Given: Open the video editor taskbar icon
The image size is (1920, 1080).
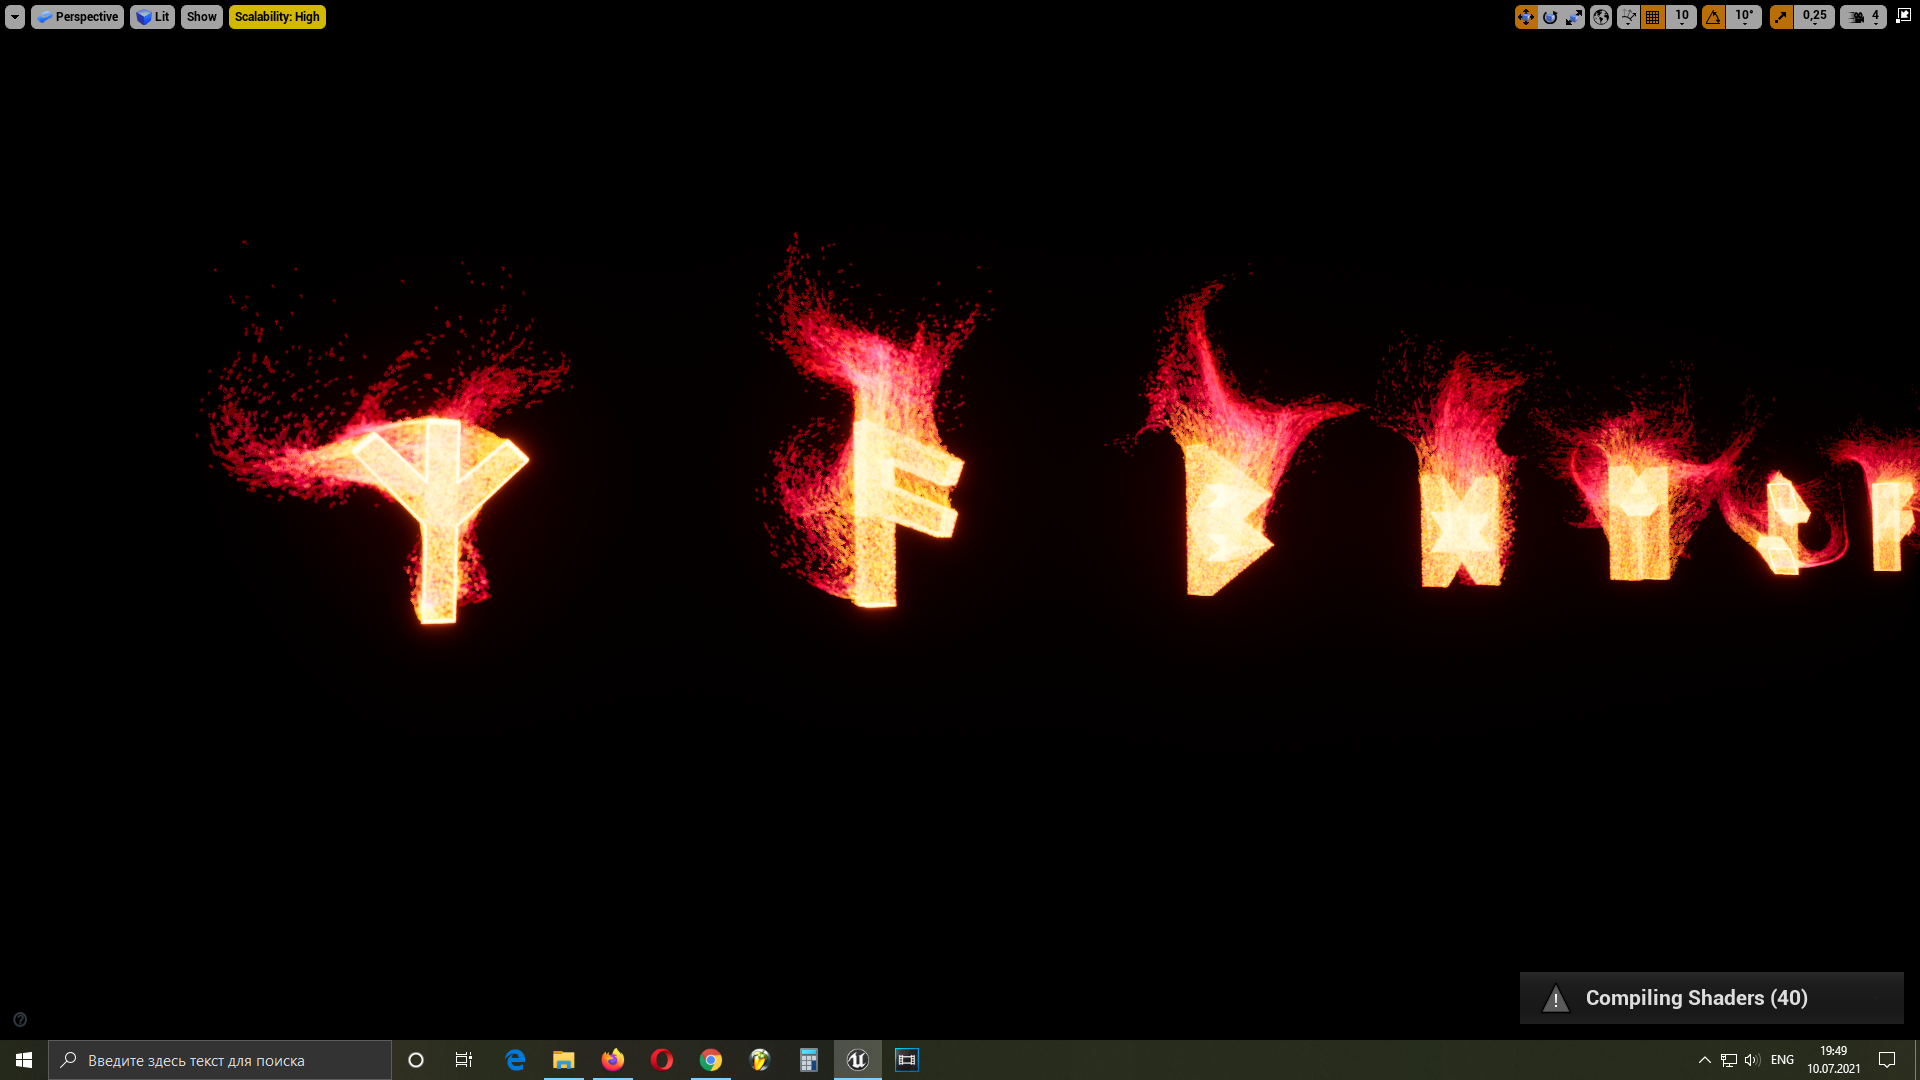Looking at the screenshot, I should click(x=907, y=1060).
